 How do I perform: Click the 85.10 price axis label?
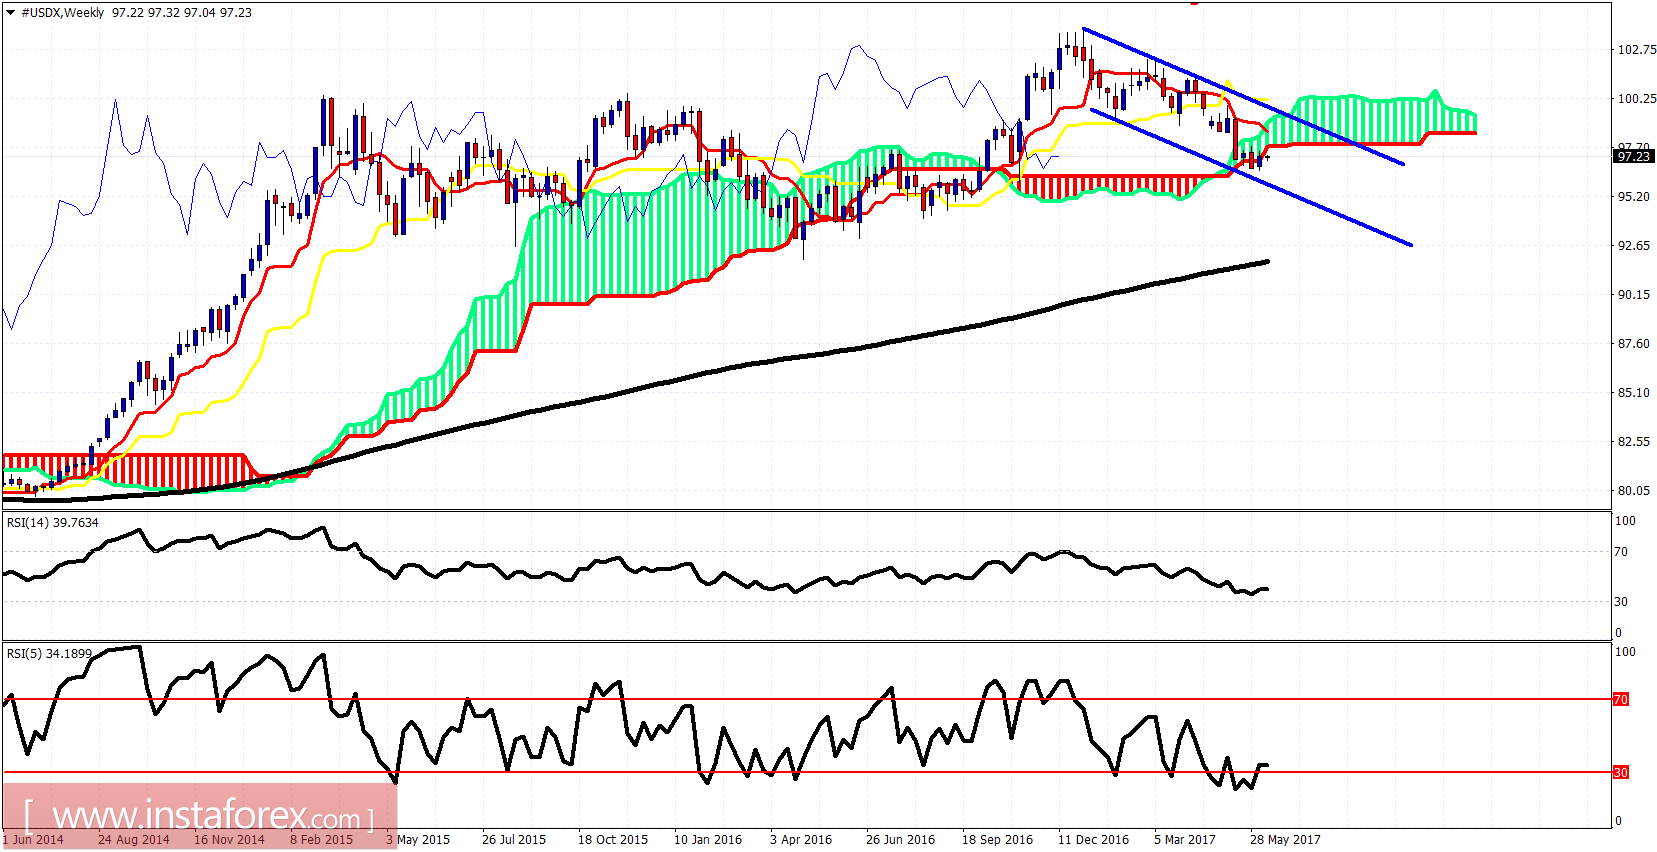coord(1633,393)
